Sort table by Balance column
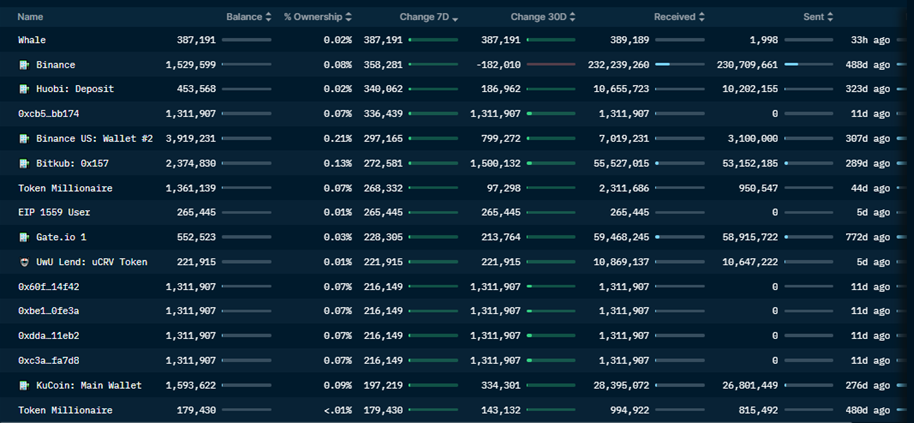 tap(249, 17)
